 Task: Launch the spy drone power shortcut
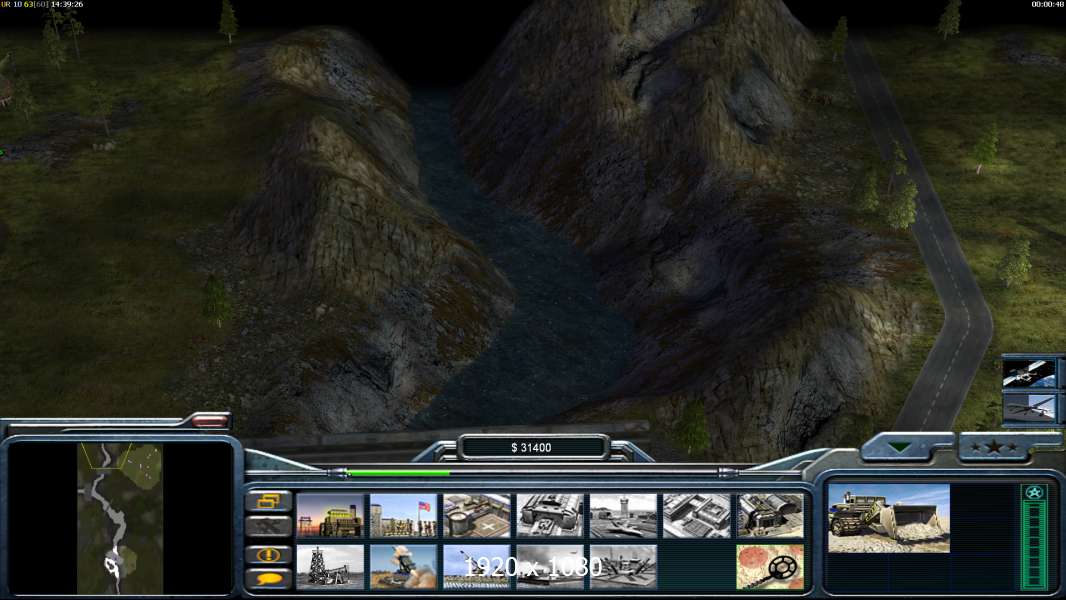click(x=1029, y=407)
